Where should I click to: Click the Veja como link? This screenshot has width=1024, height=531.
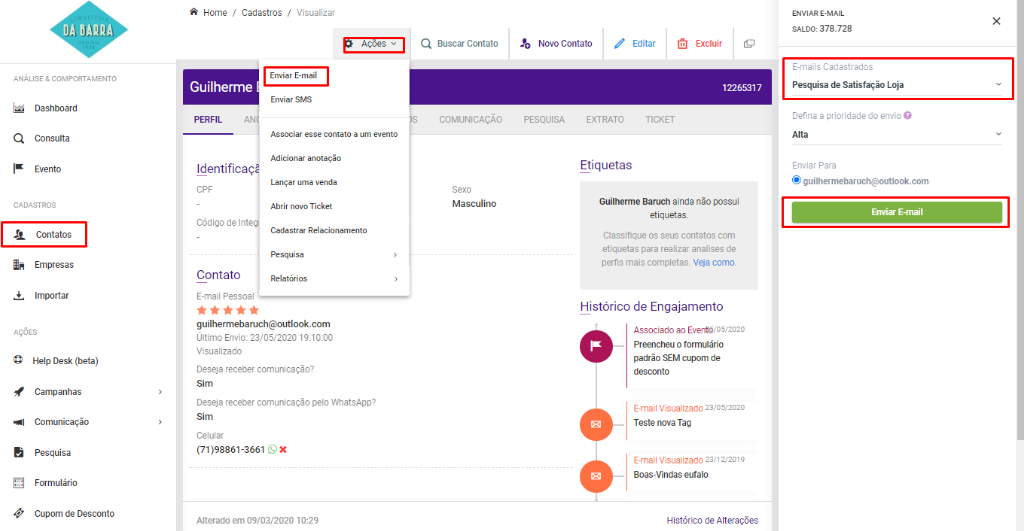click(x=714, y=262)
